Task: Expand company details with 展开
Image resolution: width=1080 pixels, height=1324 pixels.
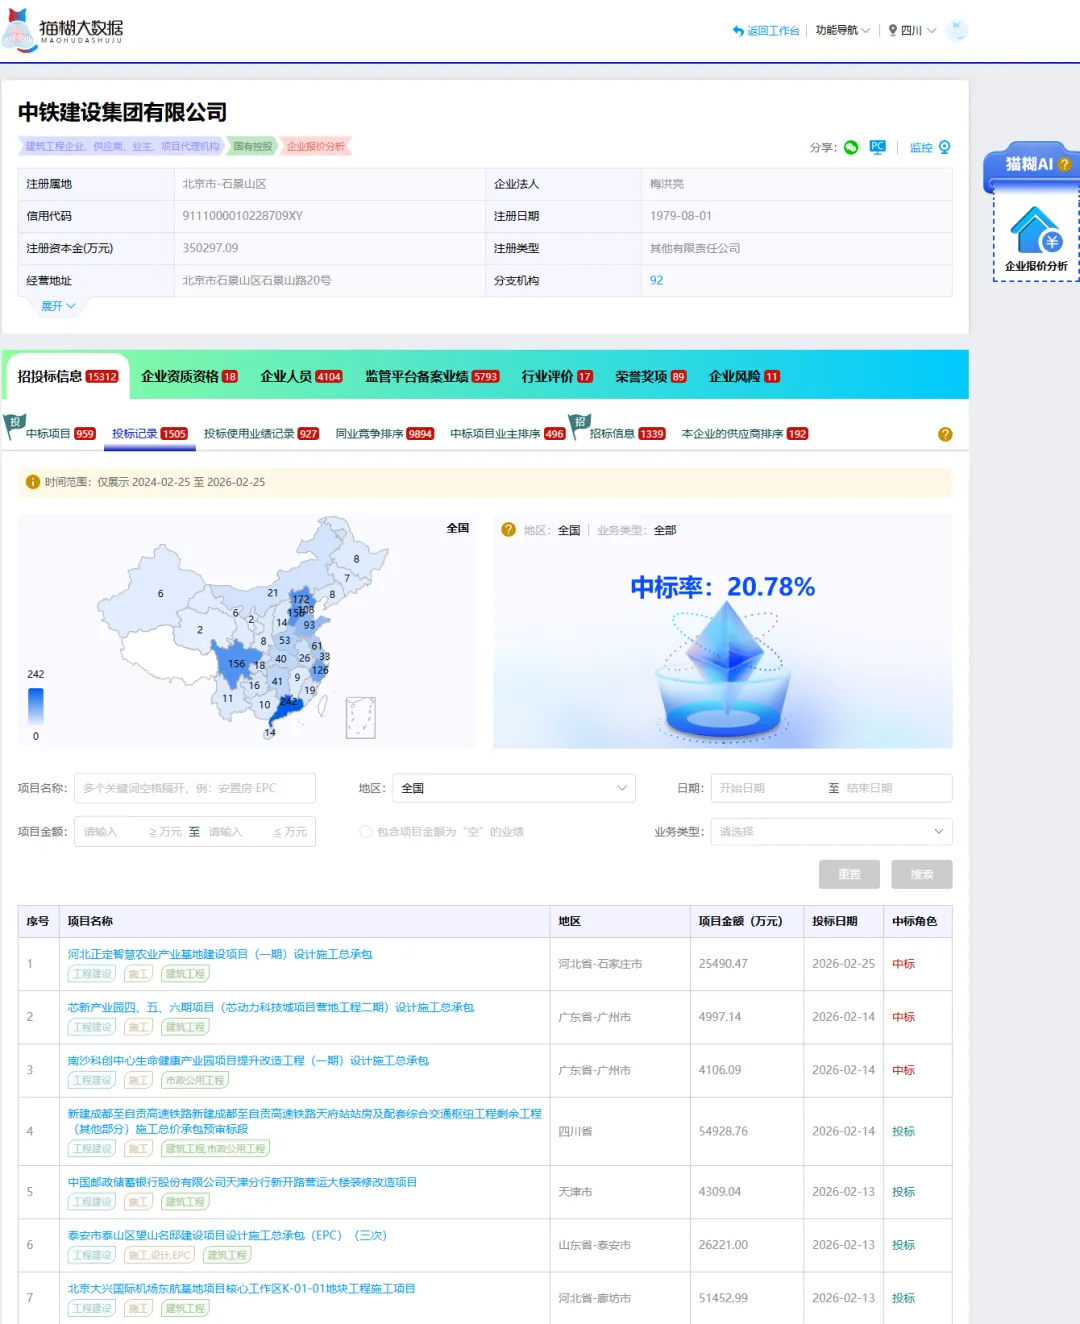Action: click(58, 306)
